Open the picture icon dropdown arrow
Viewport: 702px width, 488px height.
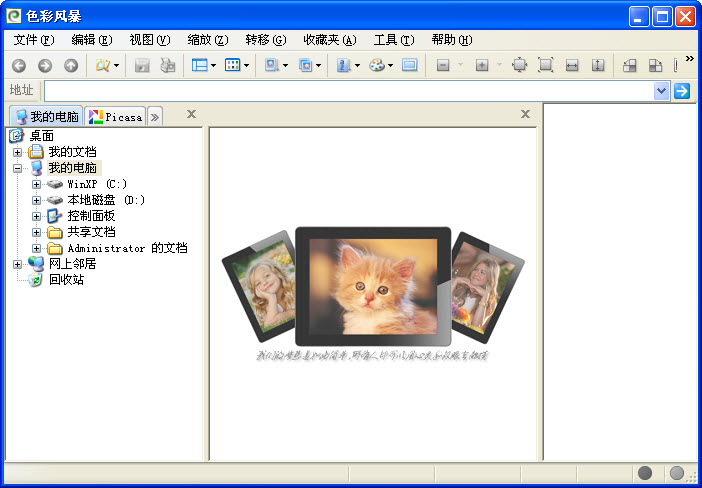[285, 66]
